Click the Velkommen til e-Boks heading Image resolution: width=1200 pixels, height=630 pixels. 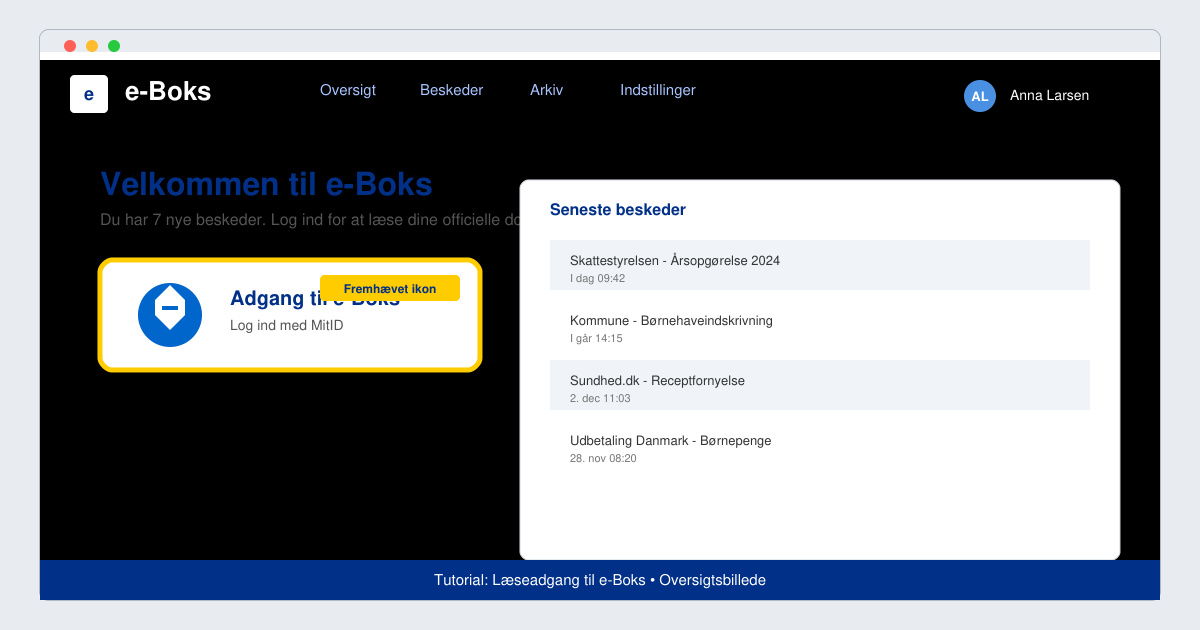pyautogui.click(x=267, y=184)
